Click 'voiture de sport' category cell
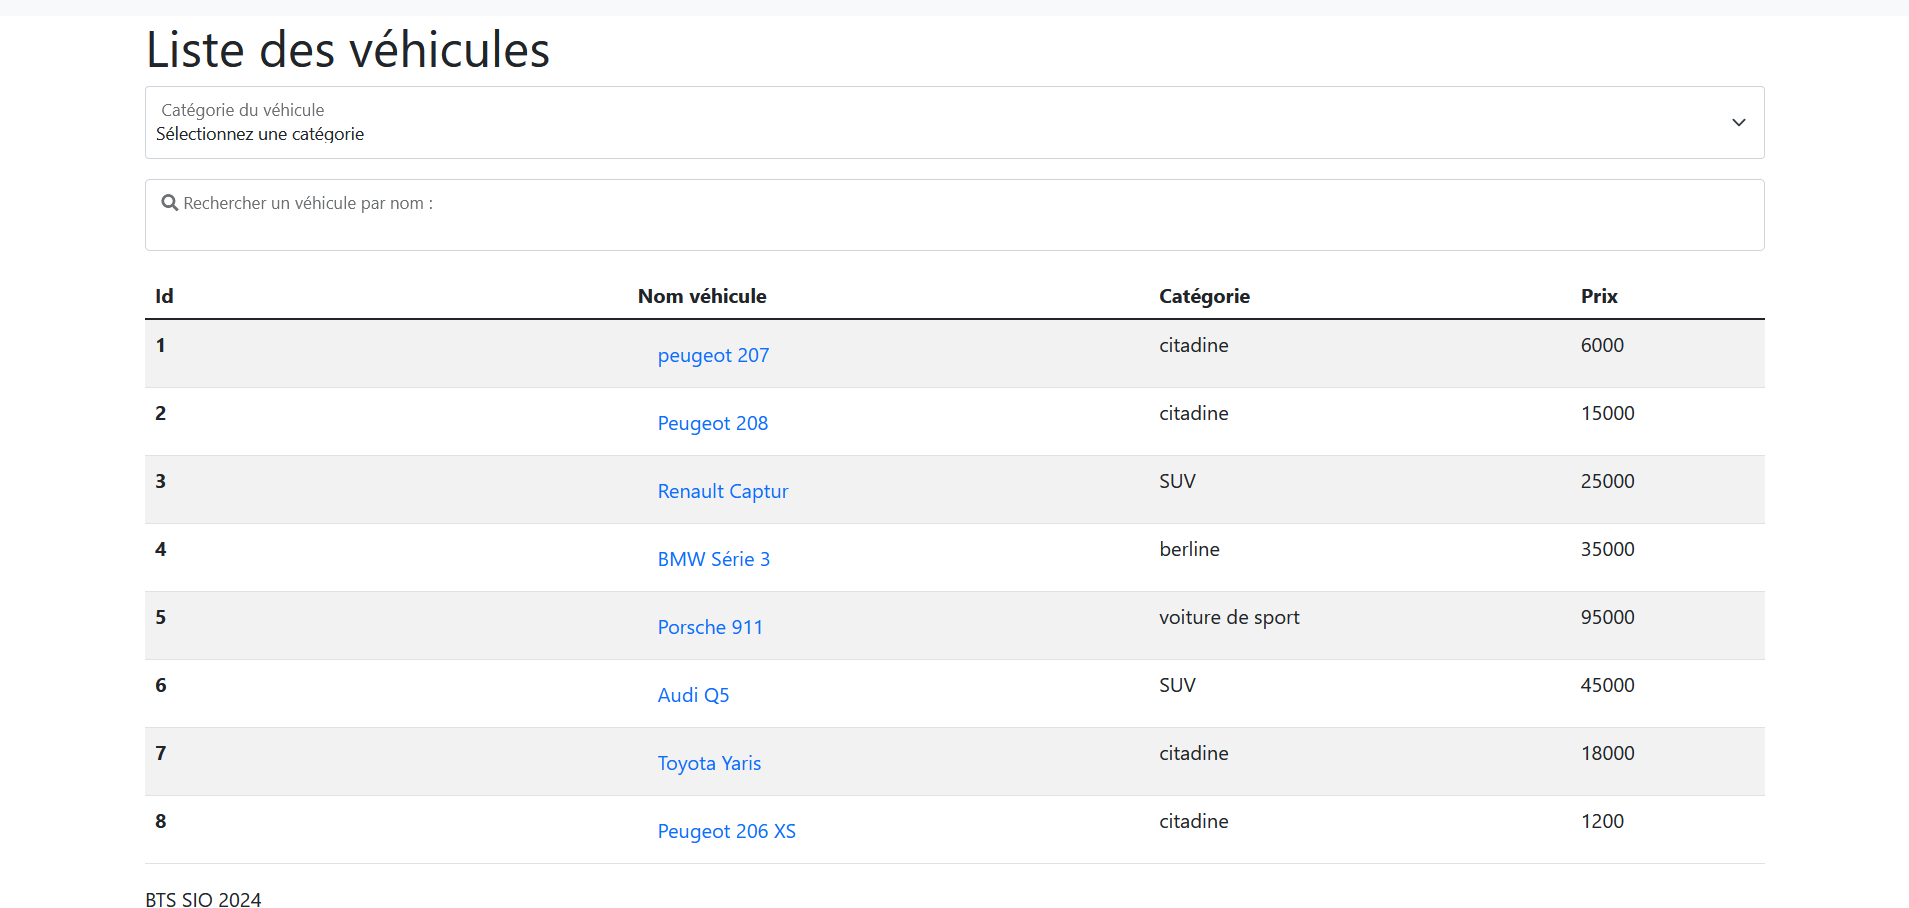This screenshot has width=1909, height=908. click(1229, 618)
